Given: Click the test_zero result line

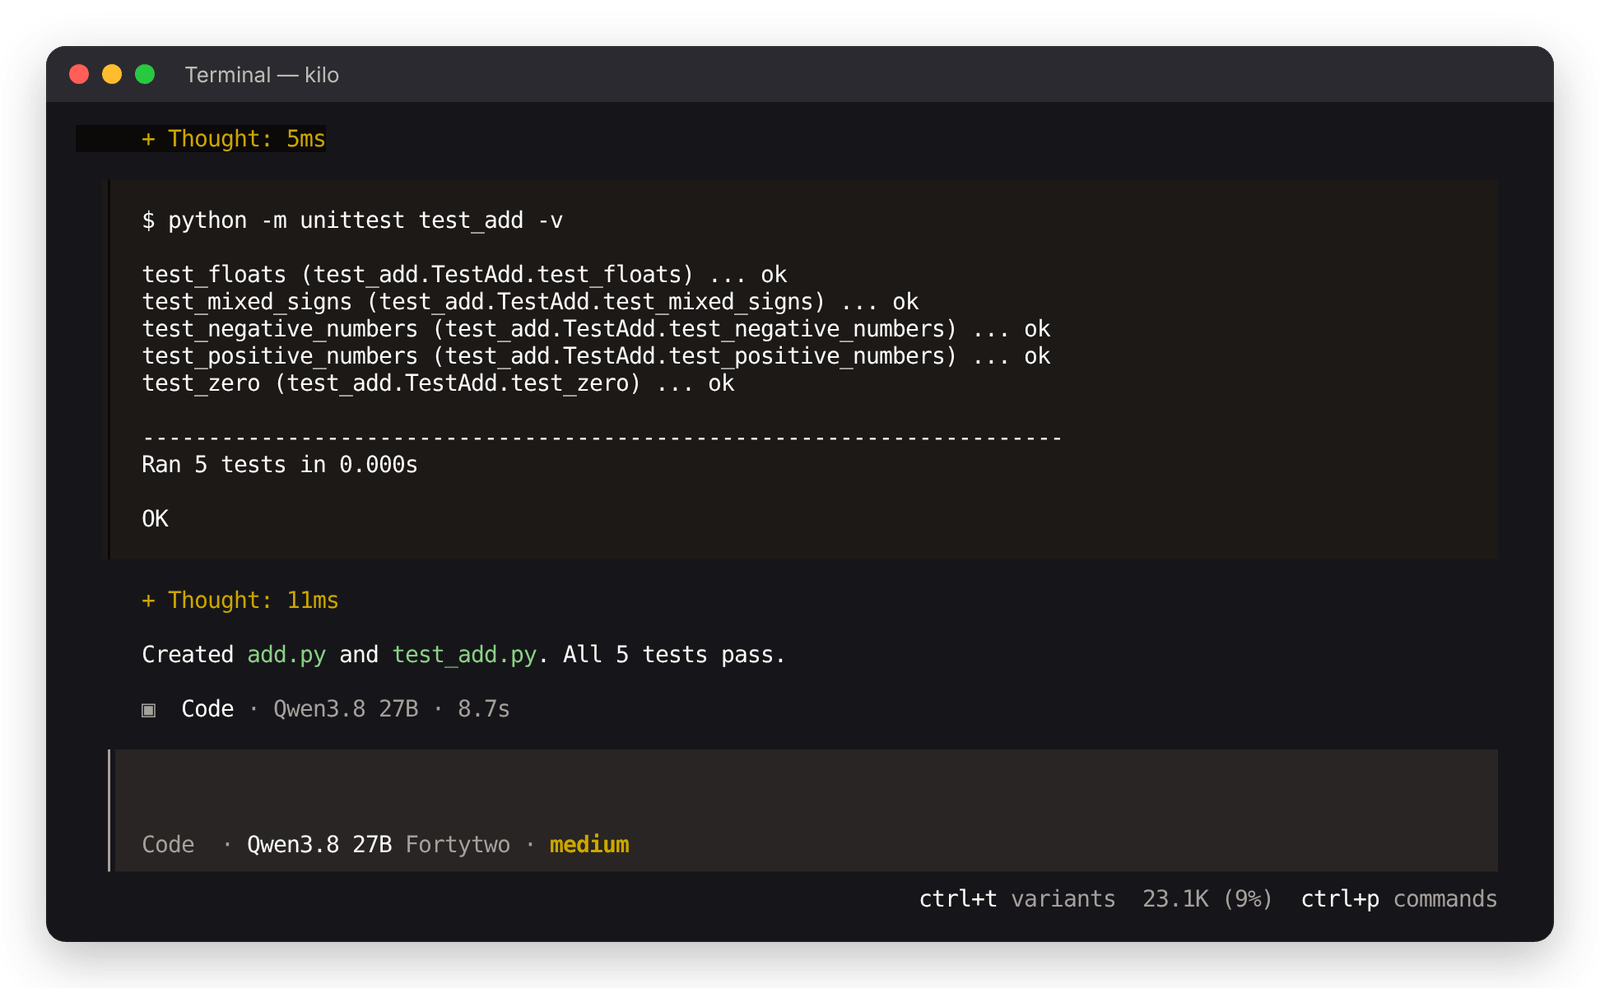Looking at the screenshot, I should click(x=438, y=383).
